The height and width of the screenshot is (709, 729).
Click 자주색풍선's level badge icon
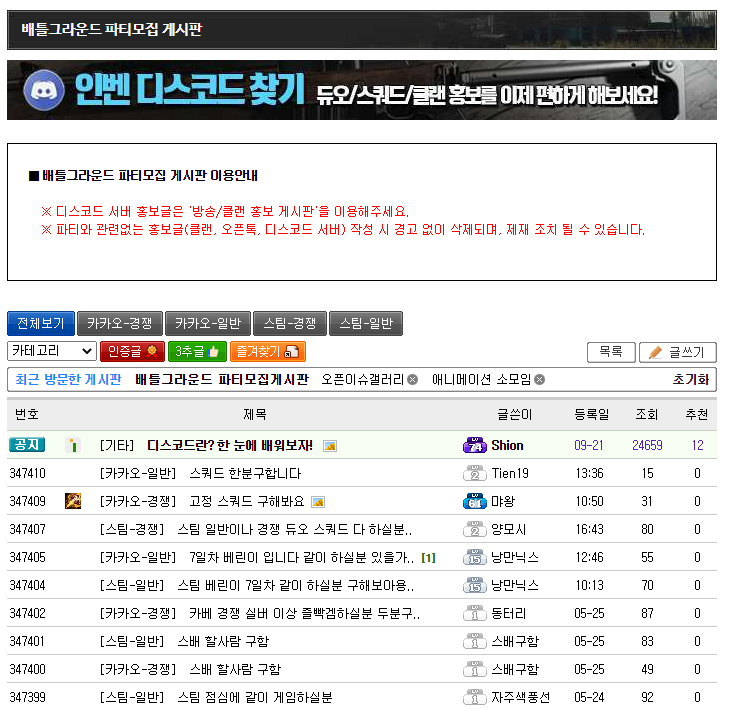click(x=475, y=697)
